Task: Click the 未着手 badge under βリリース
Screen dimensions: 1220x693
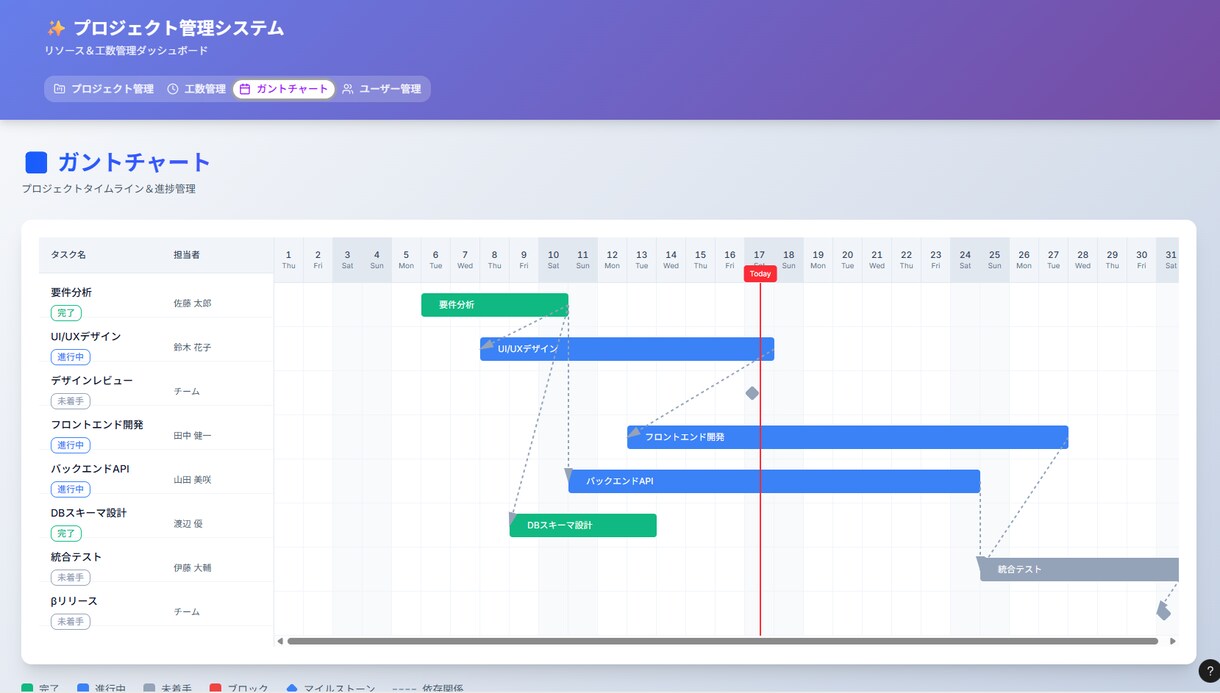Action: coord(70,621)
